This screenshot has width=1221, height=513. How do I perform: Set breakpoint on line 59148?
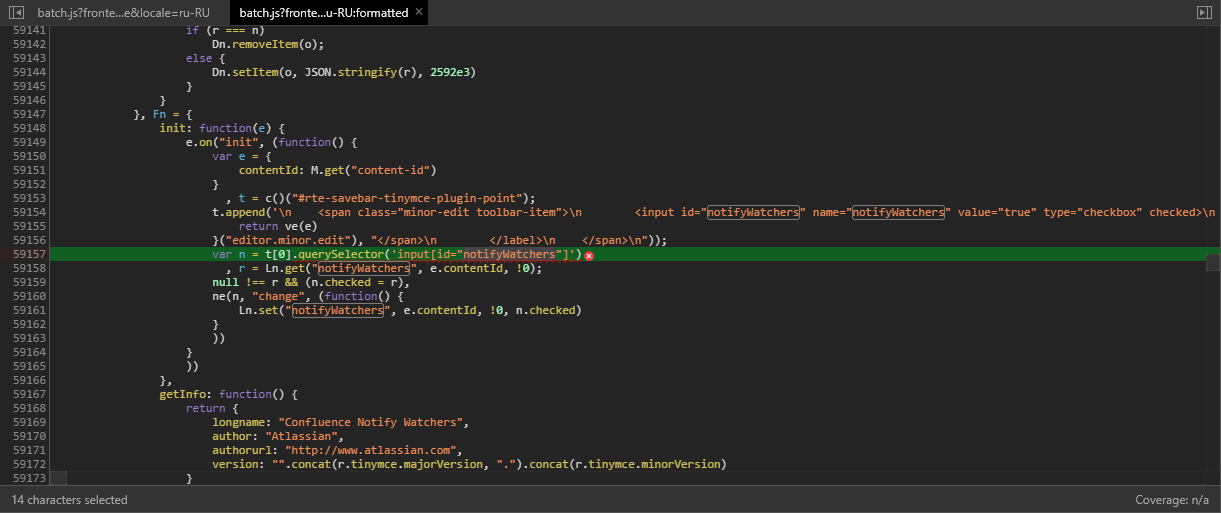click(x=29, y=128)
